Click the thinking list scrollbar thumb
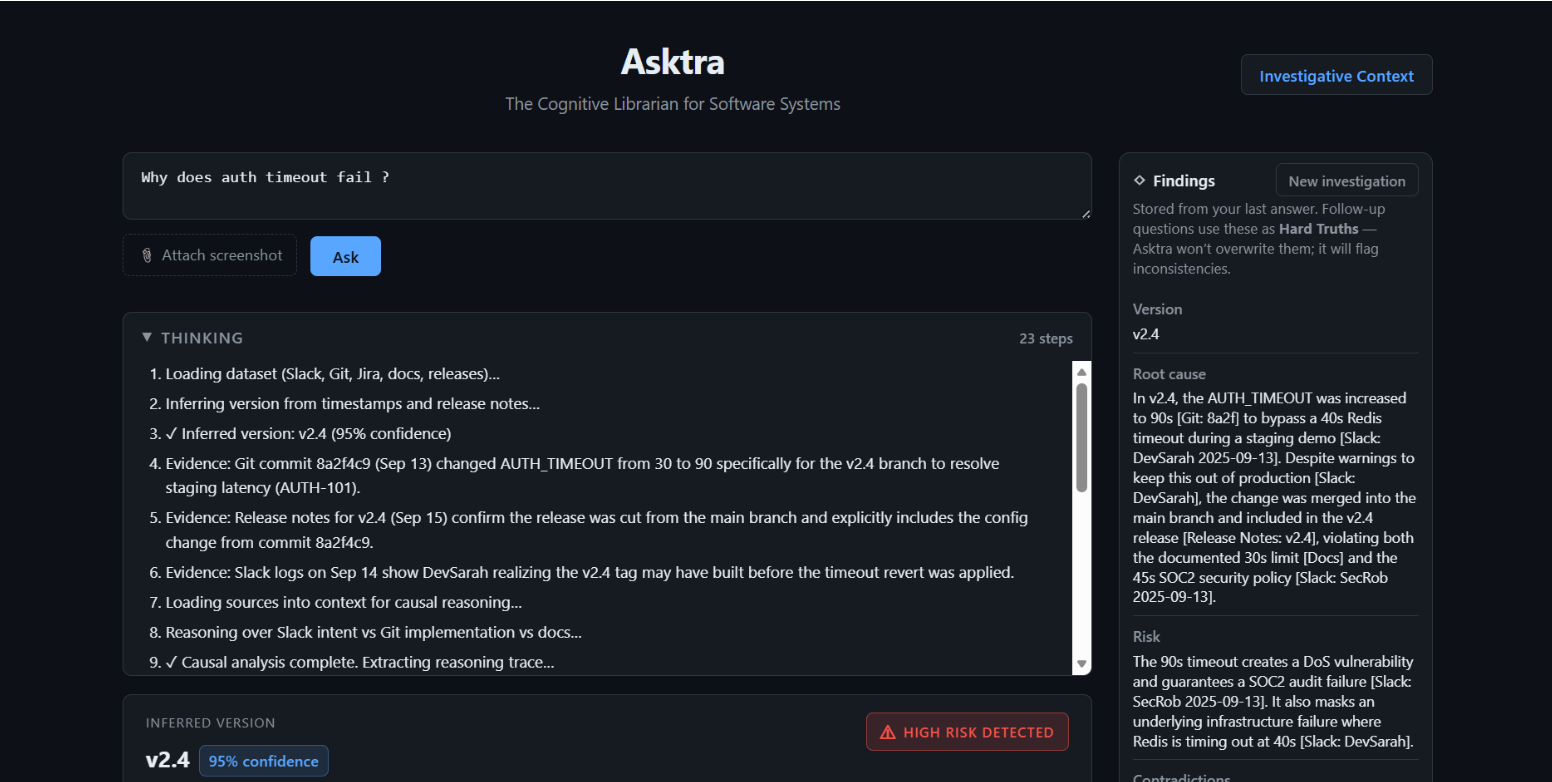This screenshot has width=1552, height=782. click(x=1081, y=436)
